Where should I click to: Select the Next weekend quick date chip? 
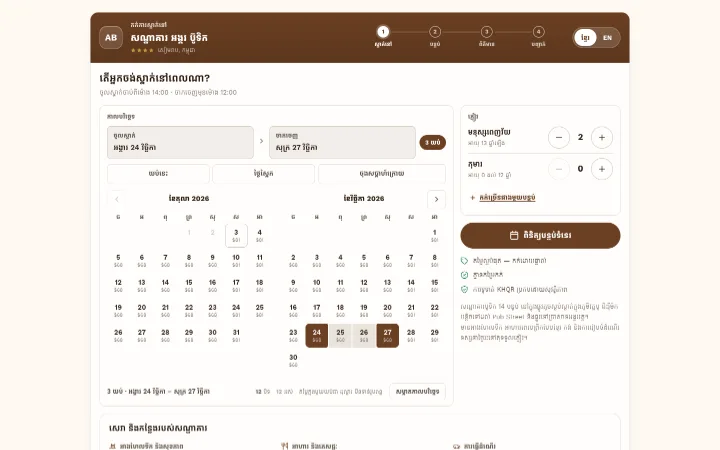point(382,174)
